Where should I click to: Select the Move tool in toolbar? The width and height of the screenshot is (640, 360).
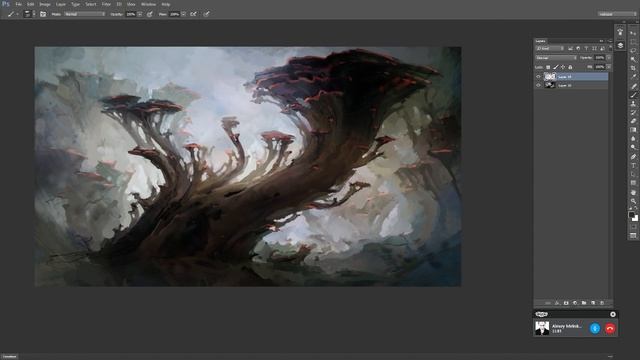coord(633,32)
